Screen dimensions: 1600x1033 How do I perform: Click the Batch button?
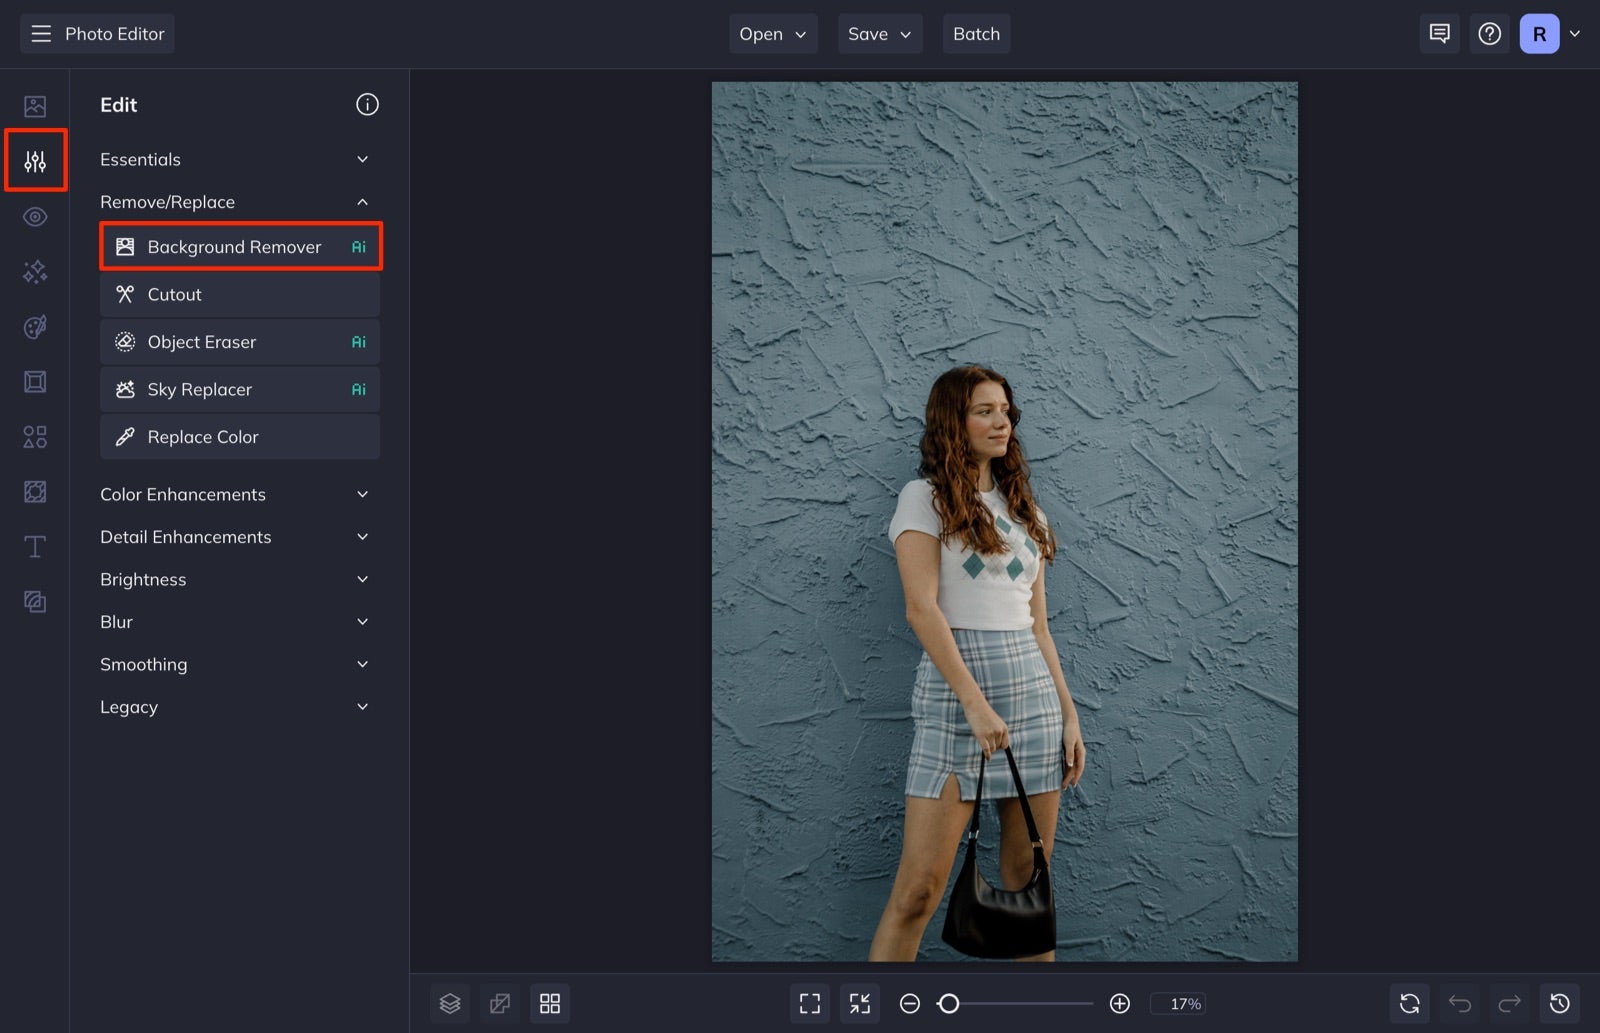(x=976, y=33)
